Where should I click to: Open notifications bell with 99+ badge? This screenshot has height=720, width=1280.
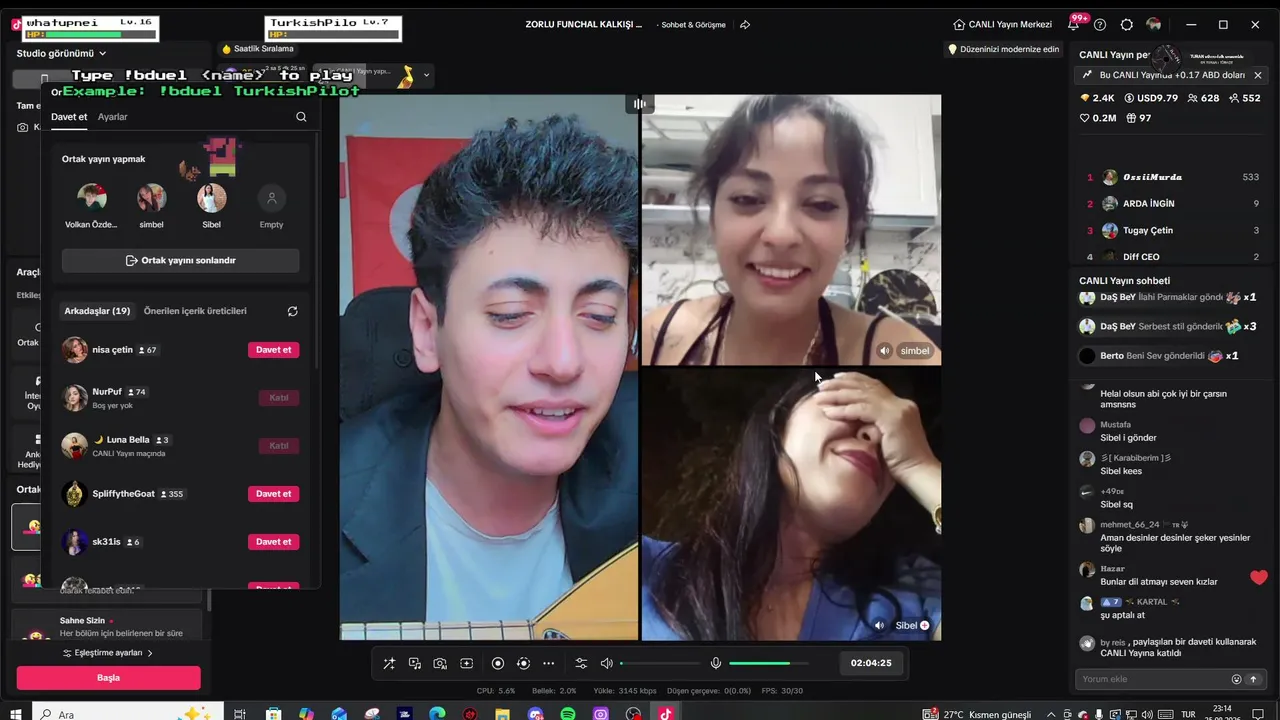[1073, 24]
